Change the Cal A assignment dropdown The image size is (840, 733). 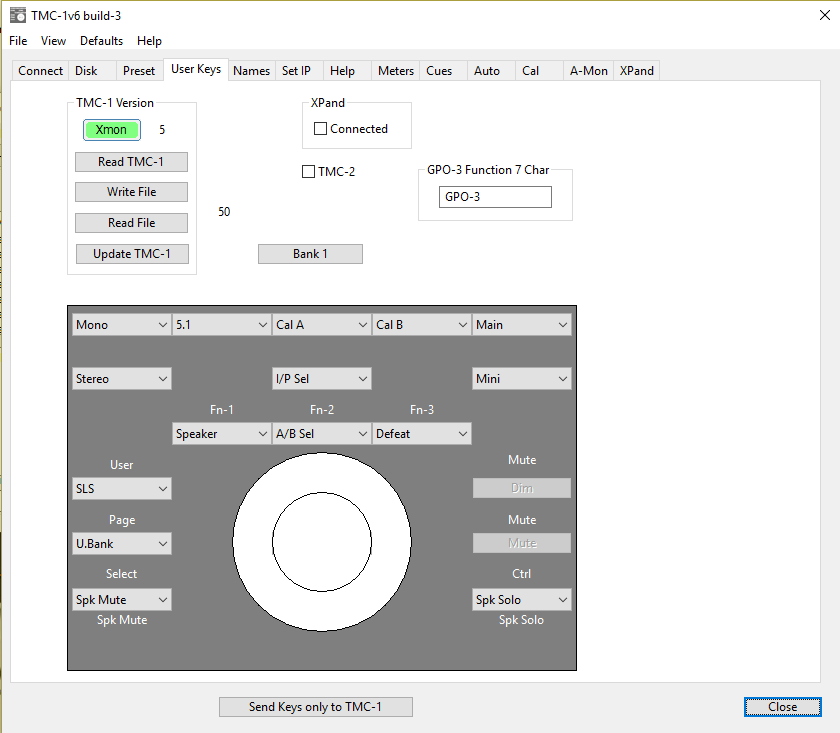click(321, 324)
